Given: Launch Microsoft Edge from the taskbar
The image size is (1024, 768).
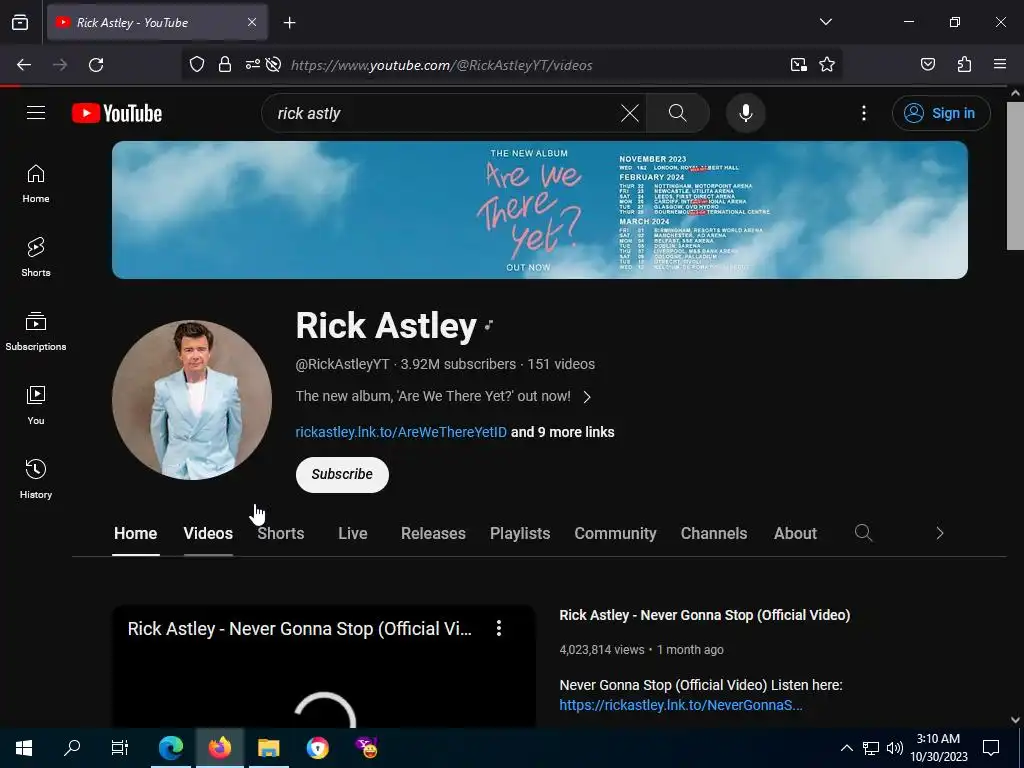Looking at the screenshot, I should [171, 748].
